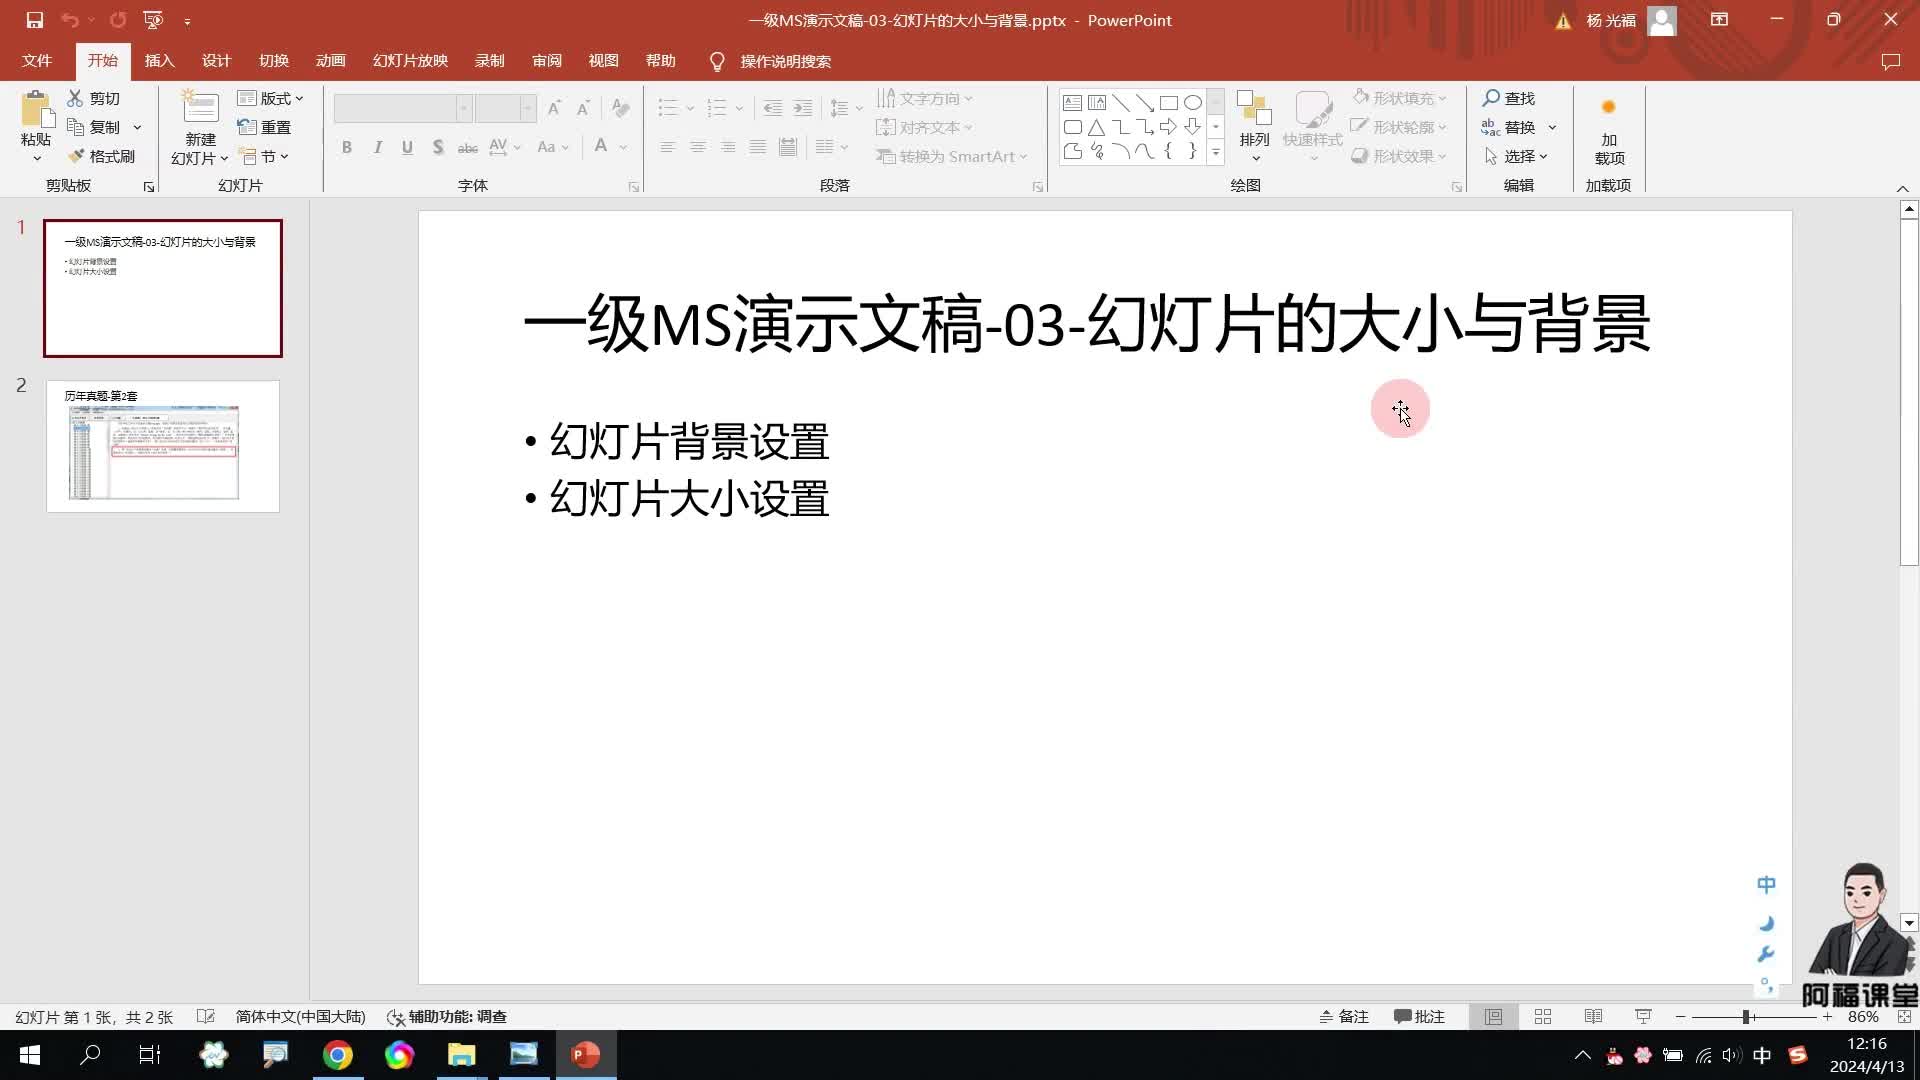This screenshot has height=1080, width=1920.
Task: Switch to the Transitions (切换) tab
Action: (274, 61)
